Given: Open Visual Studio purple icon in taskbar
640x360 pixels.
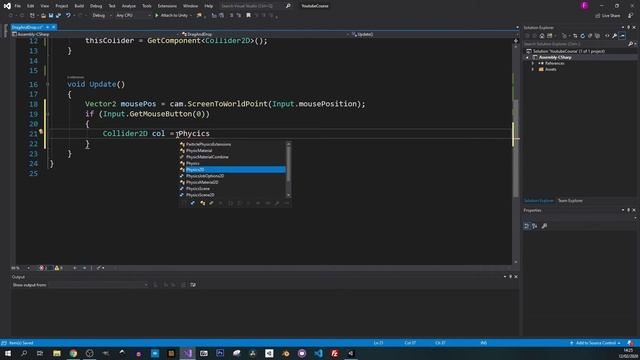Looking at the screenshot, I should 187,353.
